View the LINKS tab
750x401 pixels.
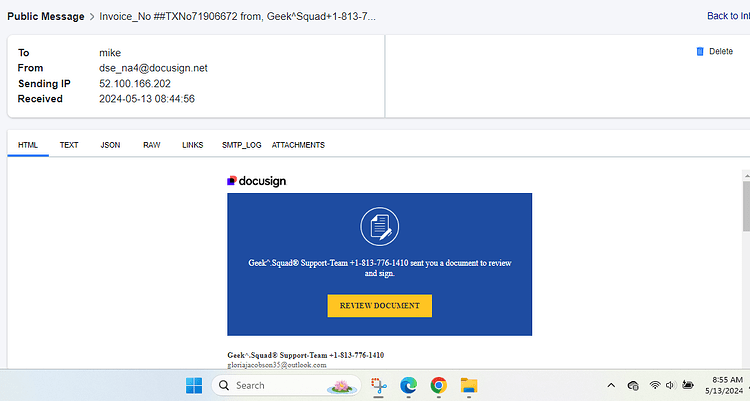point(192,145)
